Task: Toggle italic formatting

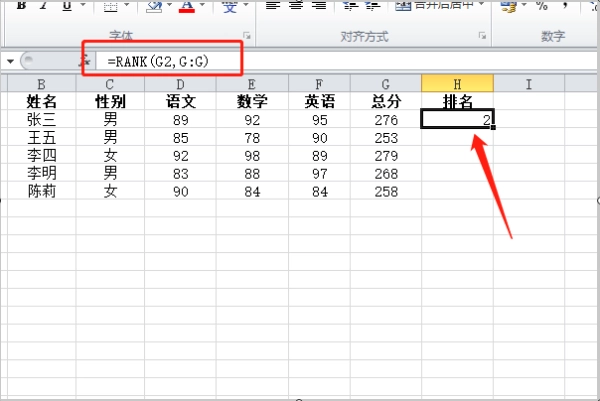Action: pyautogui.click(x=44, y=5)
